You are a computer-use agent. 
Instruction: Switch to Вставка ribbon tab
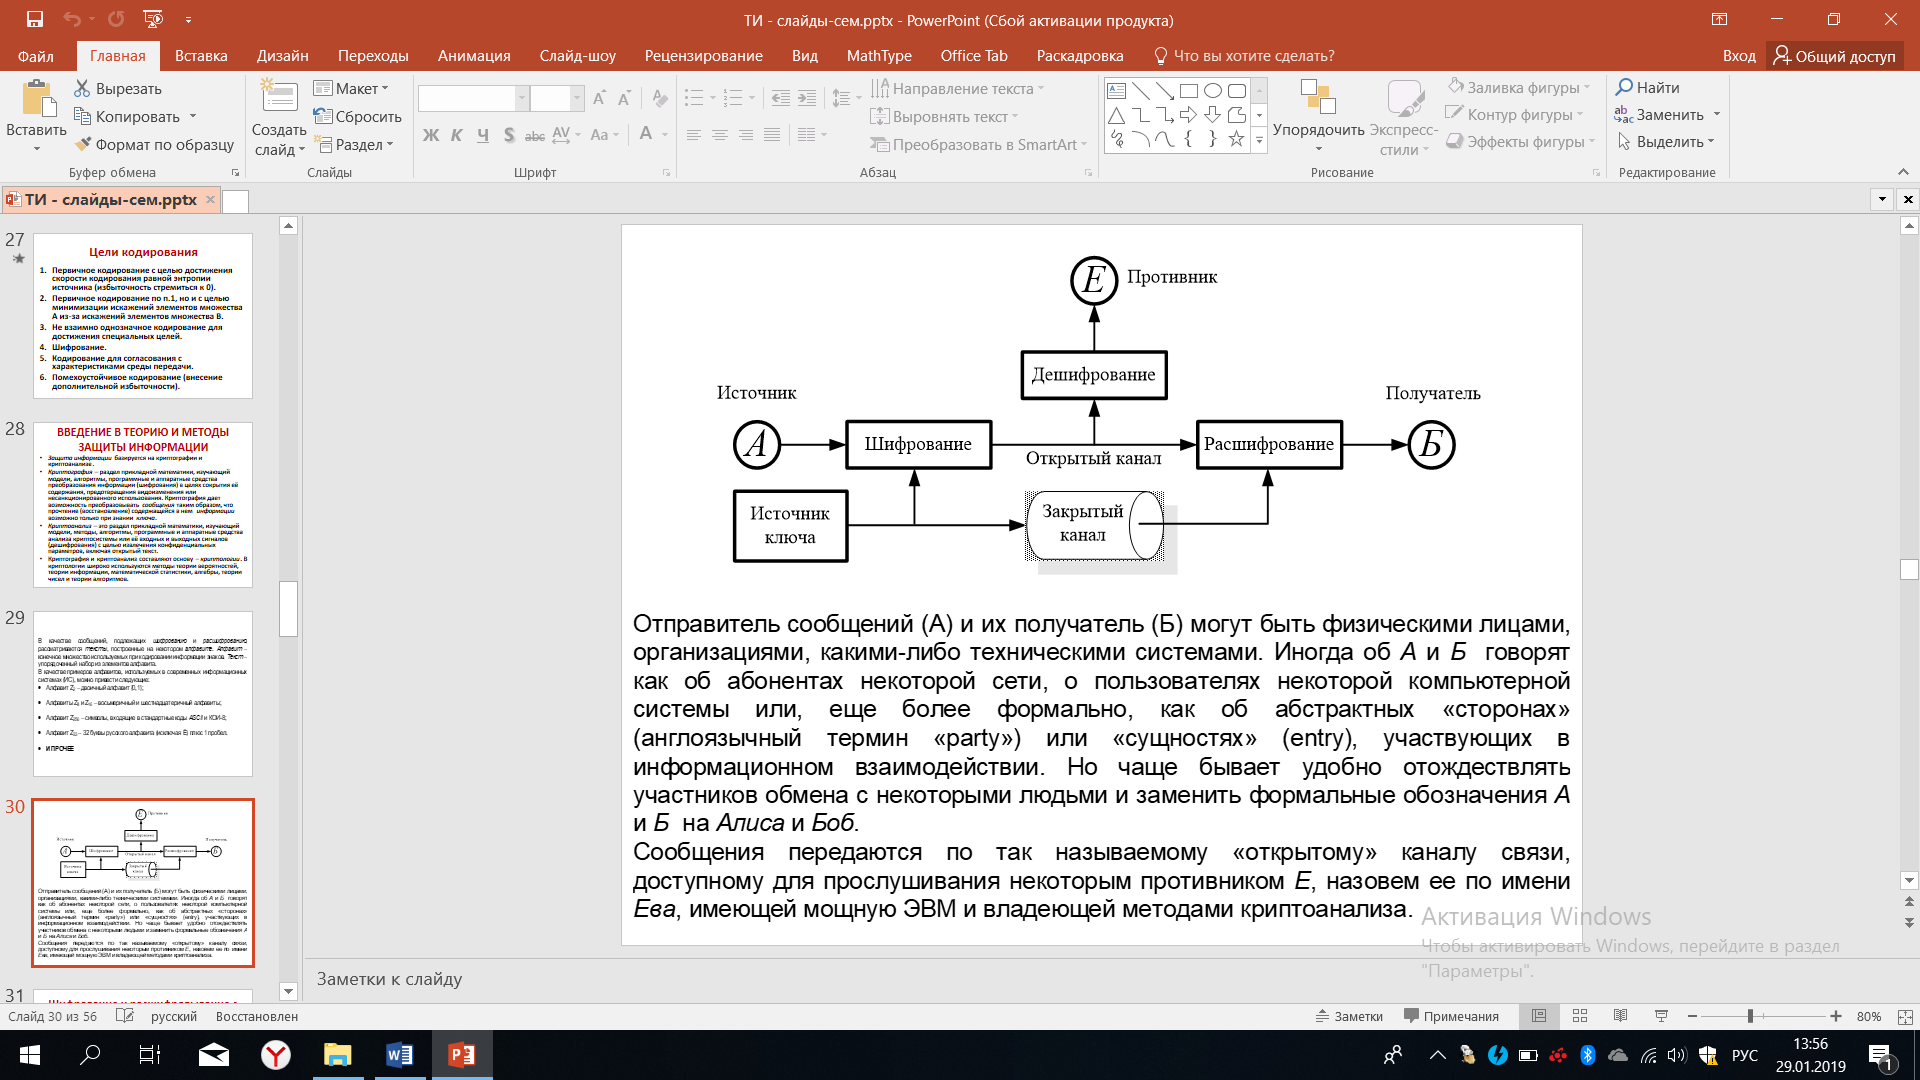[201, 56]
